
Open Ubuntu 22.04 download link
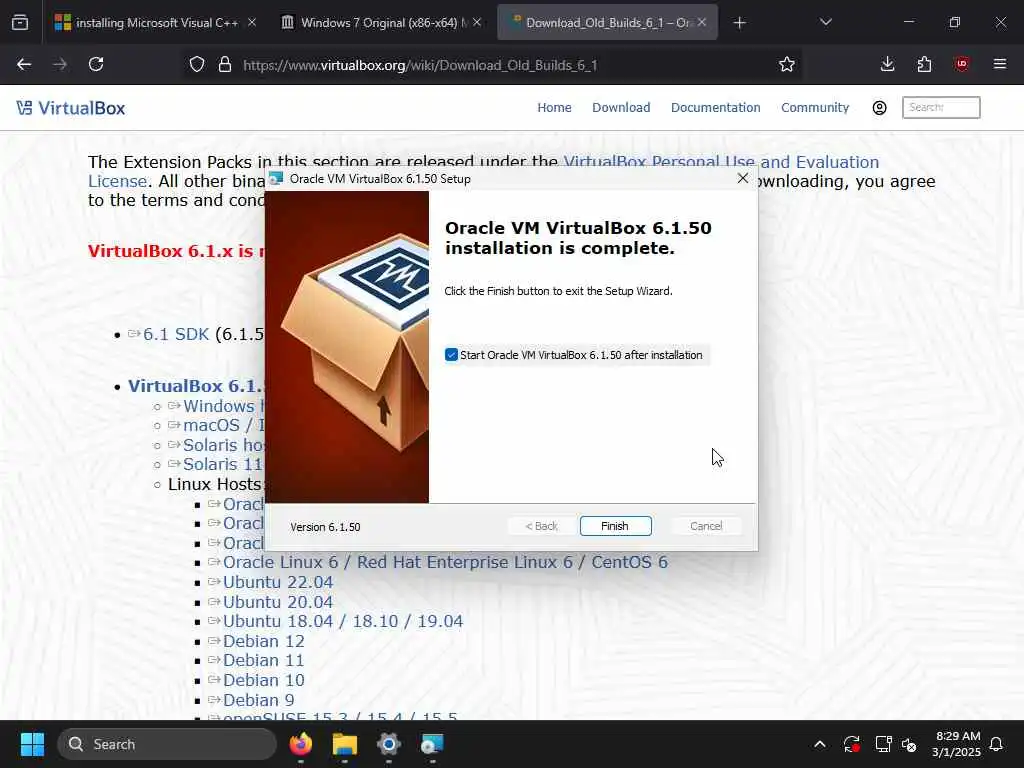pyautogui.click(x=278, y=582)
